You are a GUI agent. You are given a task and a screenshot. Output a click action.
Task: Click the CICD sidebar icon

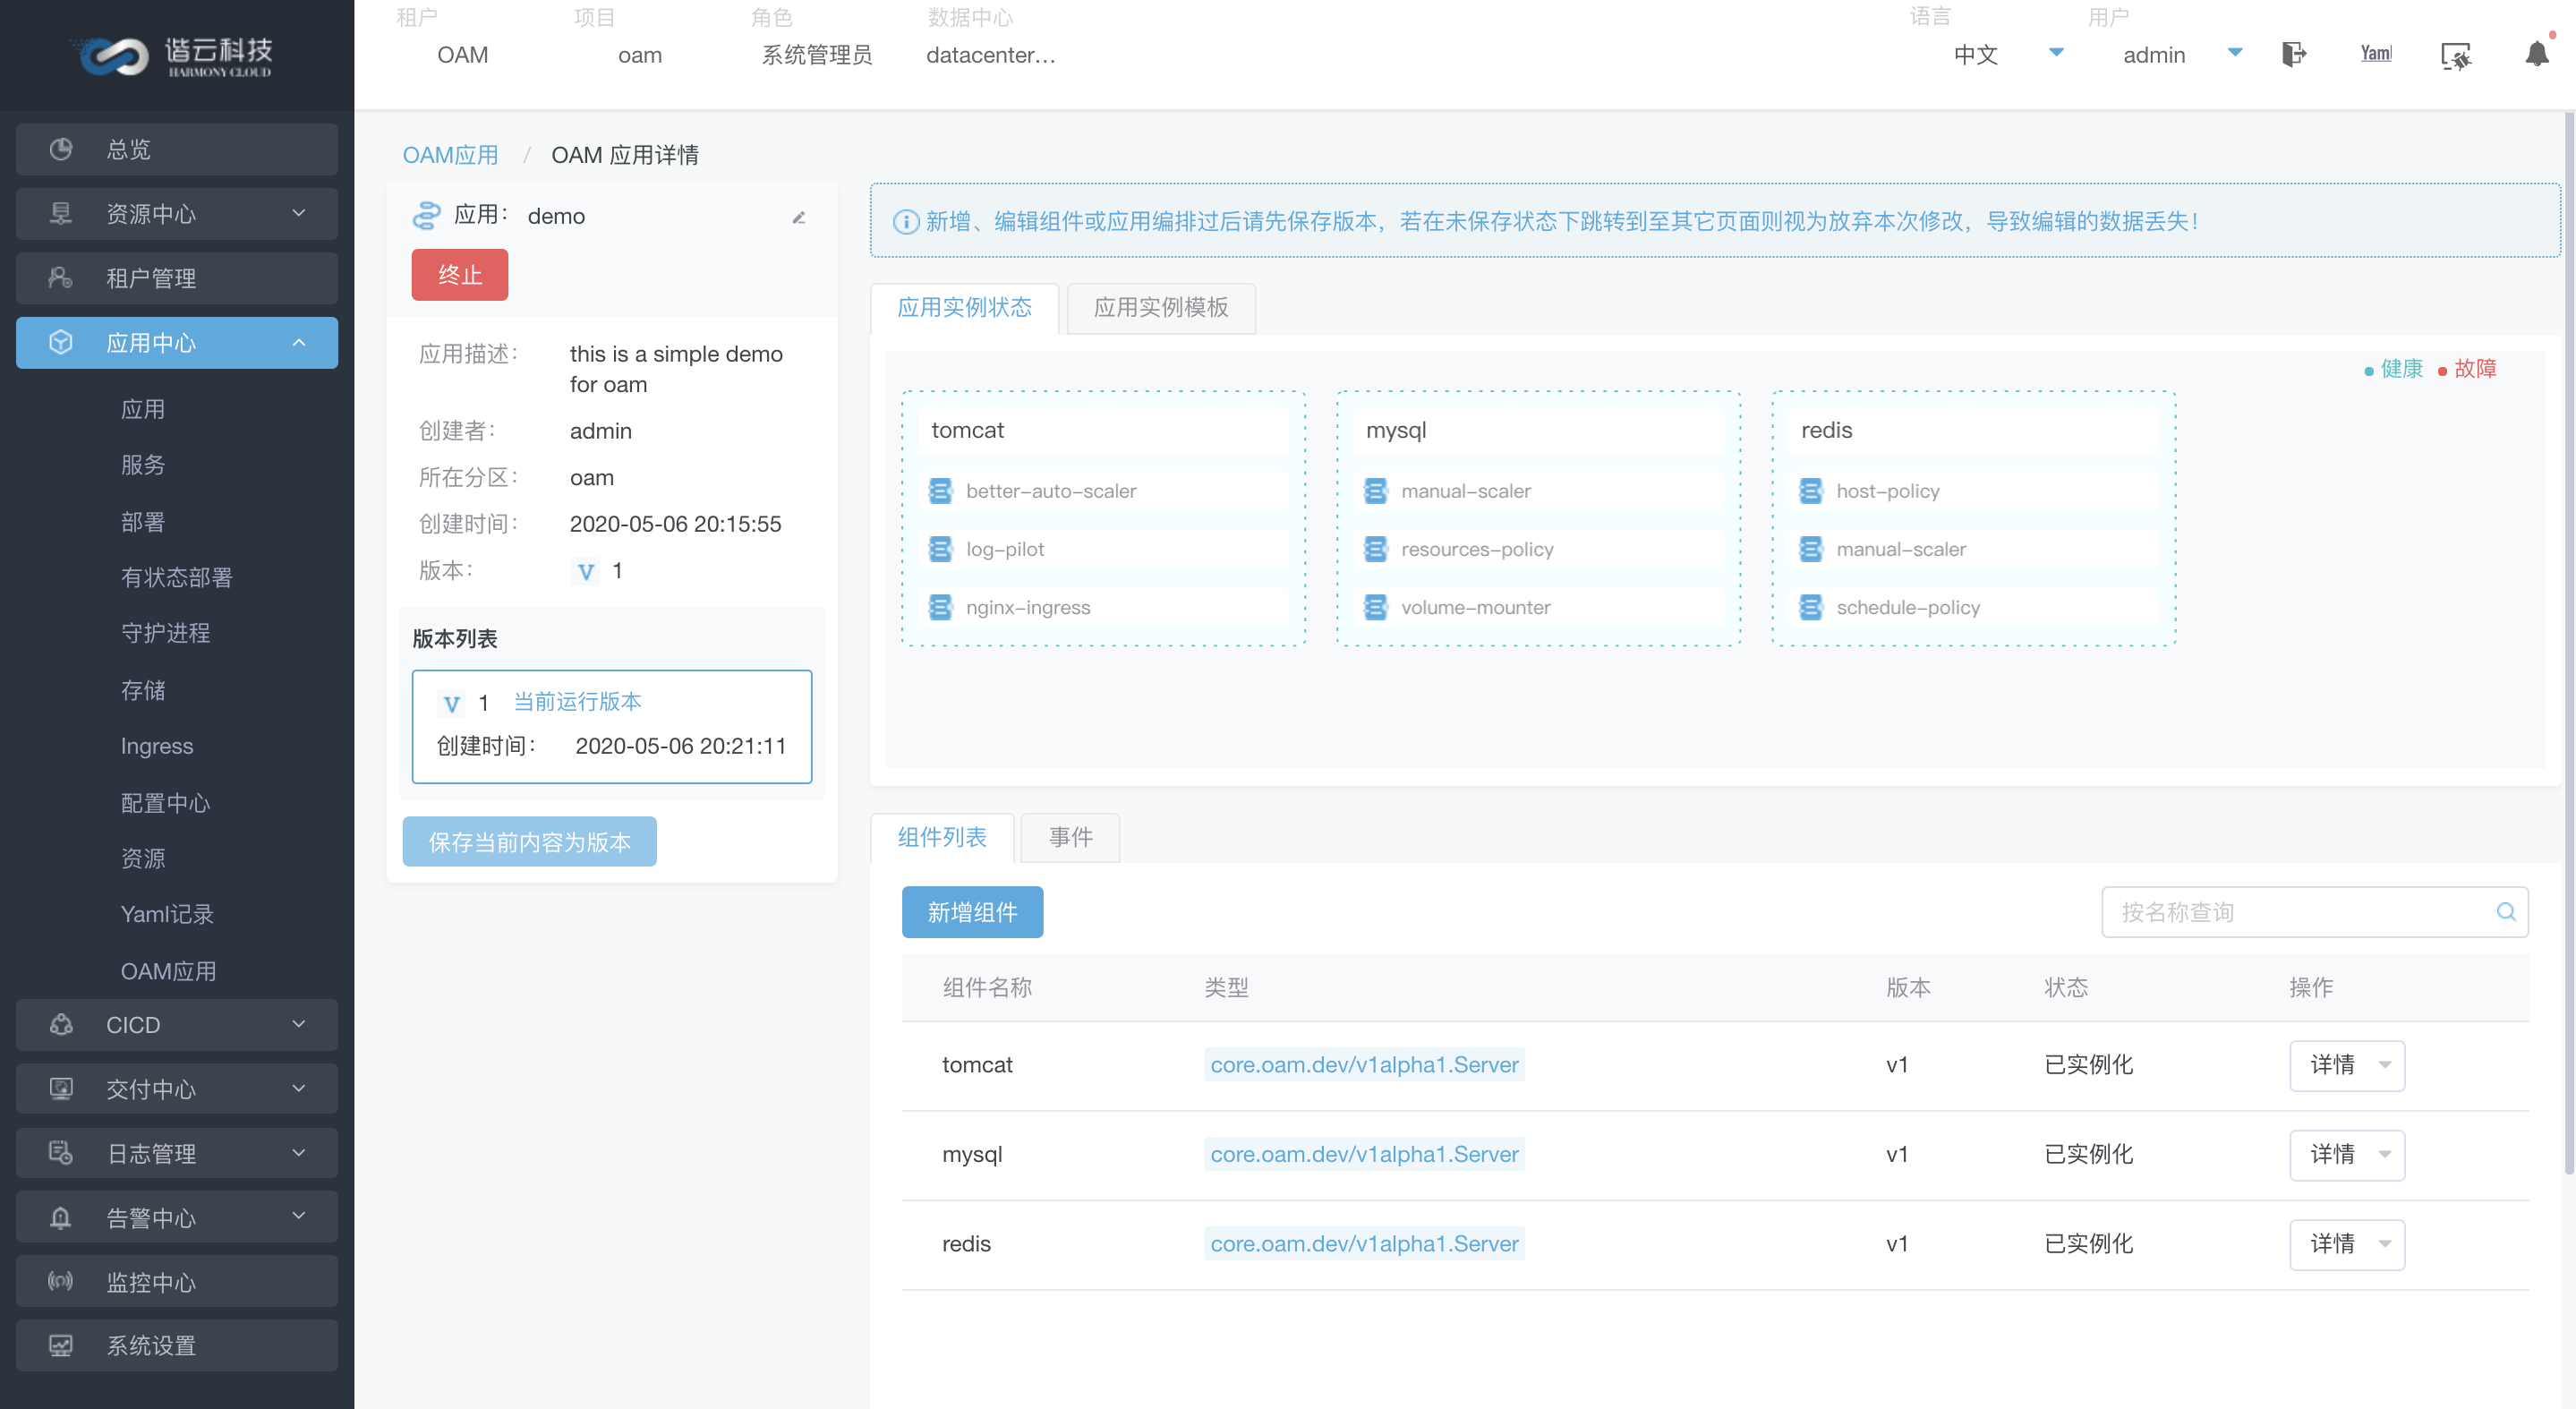[x=61, y=1022]
